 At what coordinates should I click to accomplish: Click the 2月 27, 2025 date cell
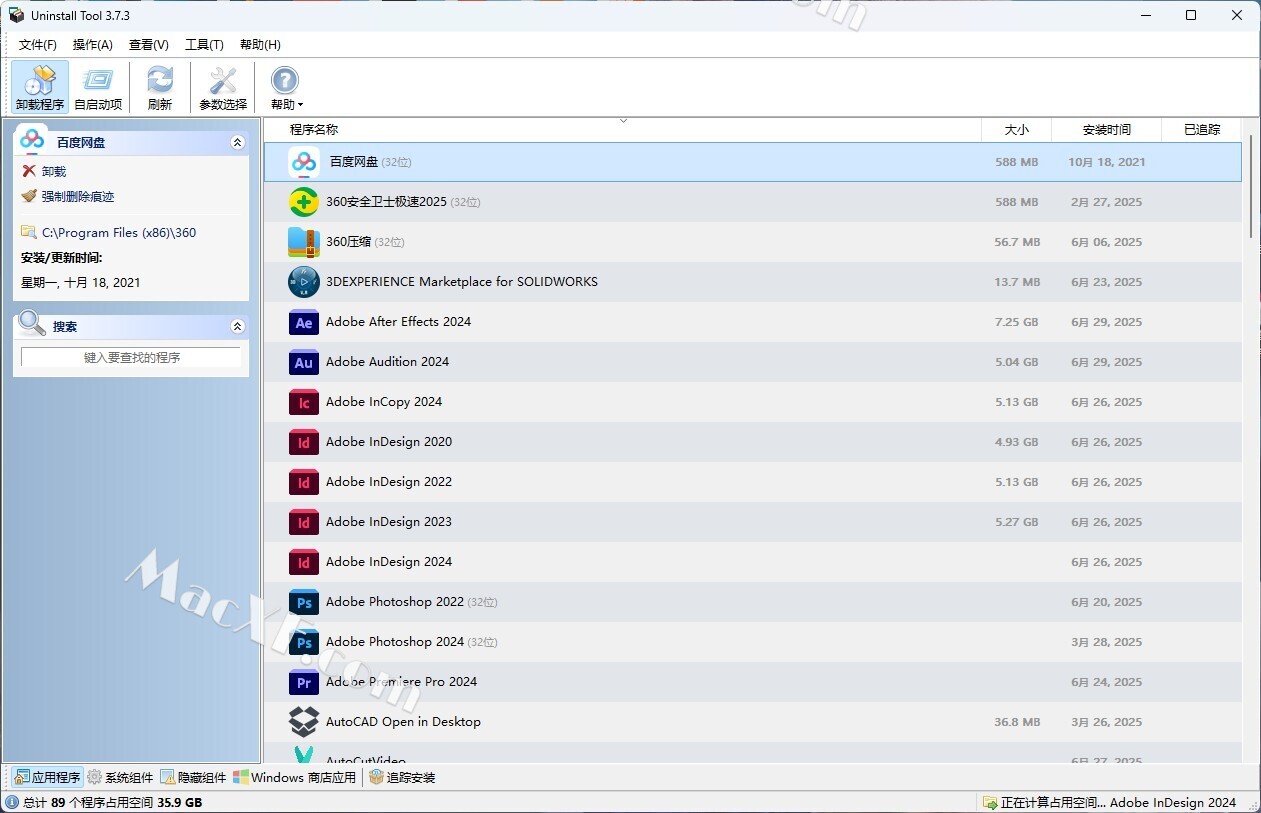coord(1106,202)
